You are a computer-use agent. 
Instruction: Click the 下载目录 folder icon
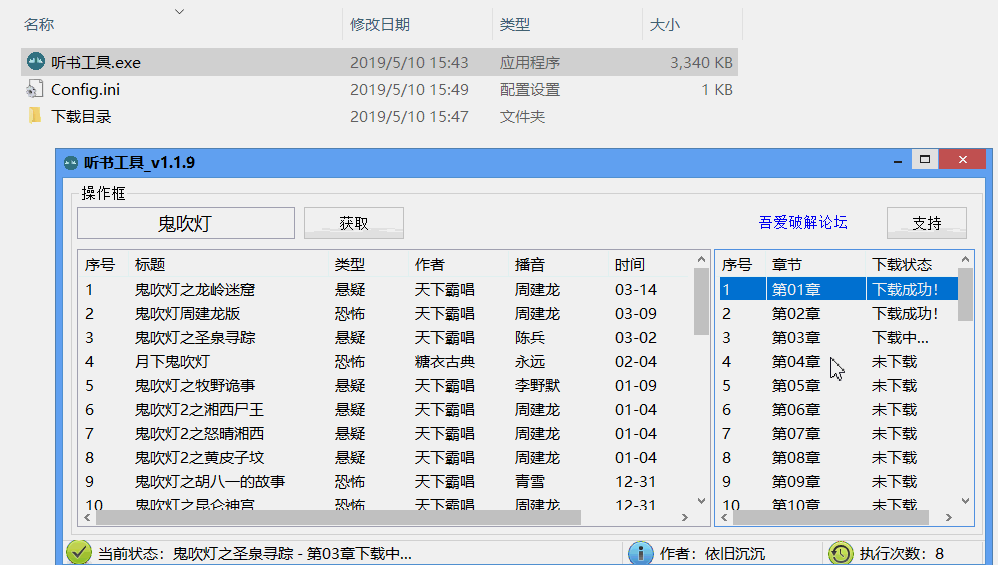(x=35, y=116)
